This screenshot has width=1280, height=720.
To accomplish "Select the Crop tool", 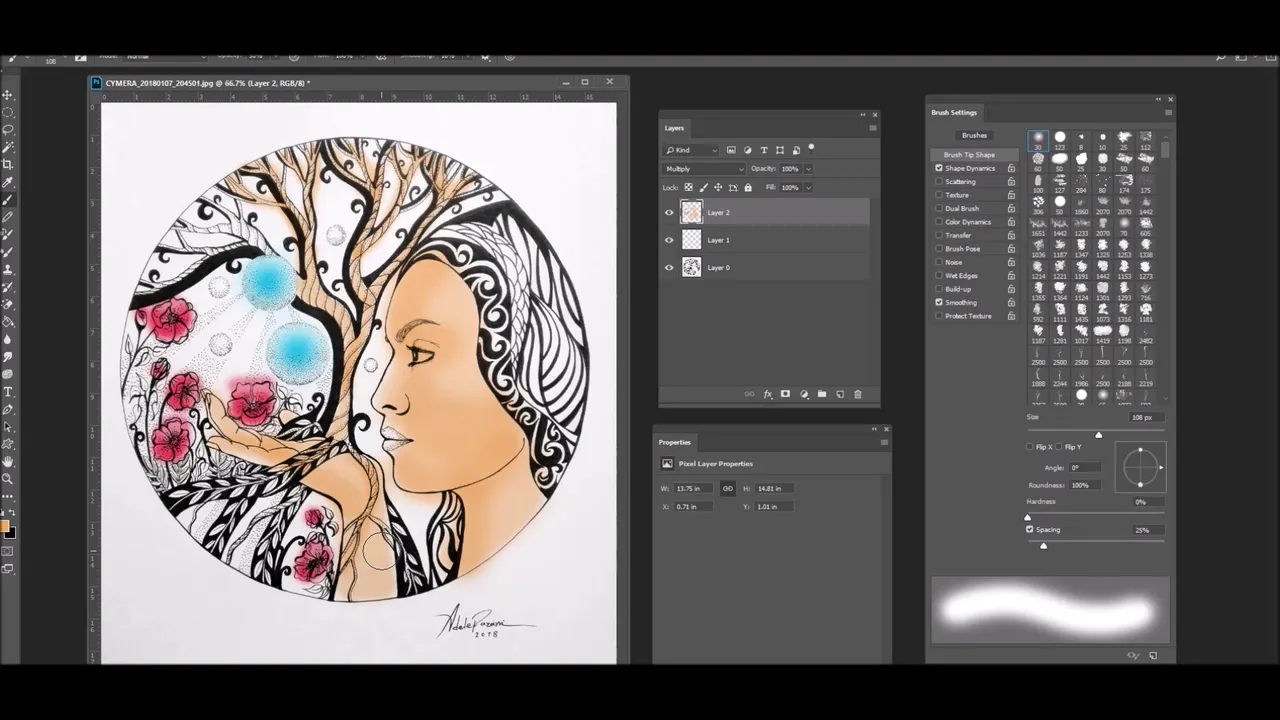I will tap(8, 164).
